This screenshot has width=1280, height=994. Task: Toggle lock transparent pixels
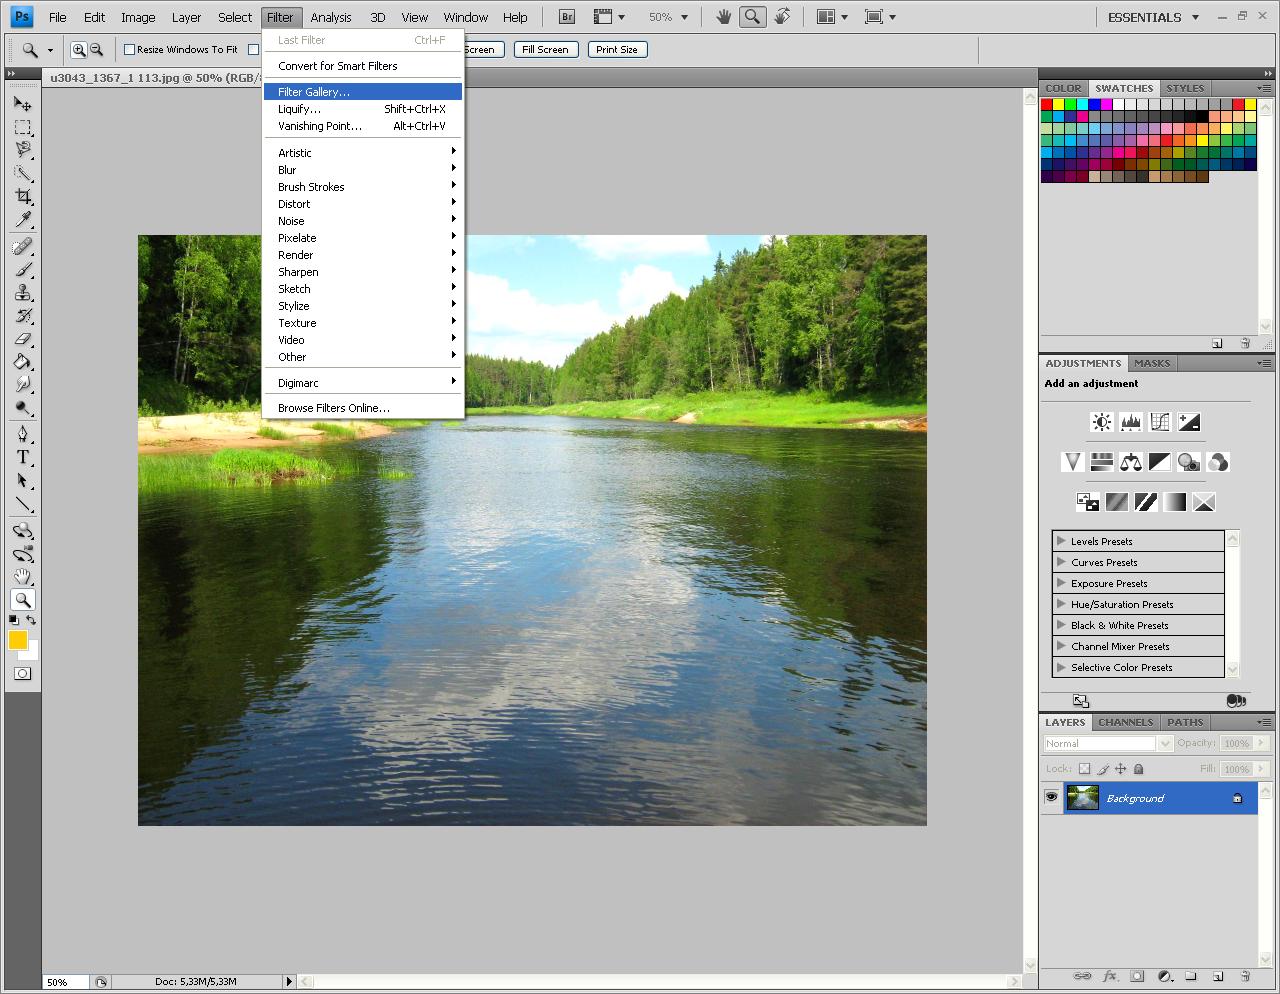point(1084,769)
